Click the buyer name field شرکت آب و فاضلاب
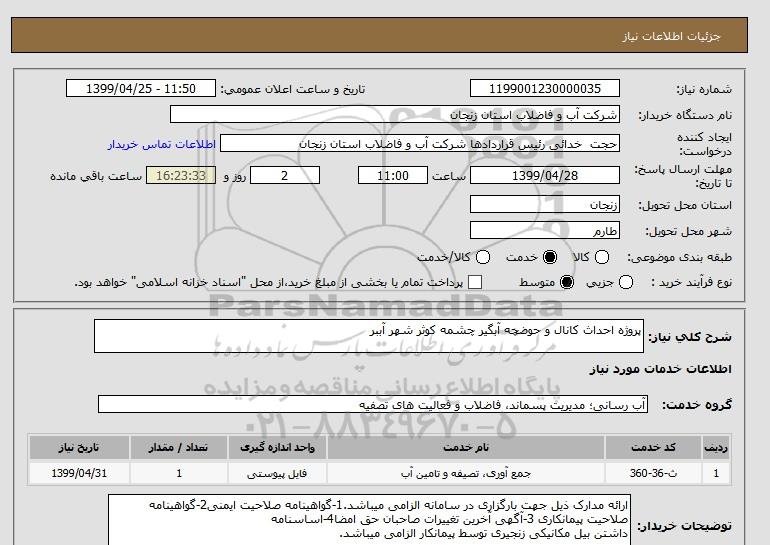The image size is (770, 545). point(395,115)
